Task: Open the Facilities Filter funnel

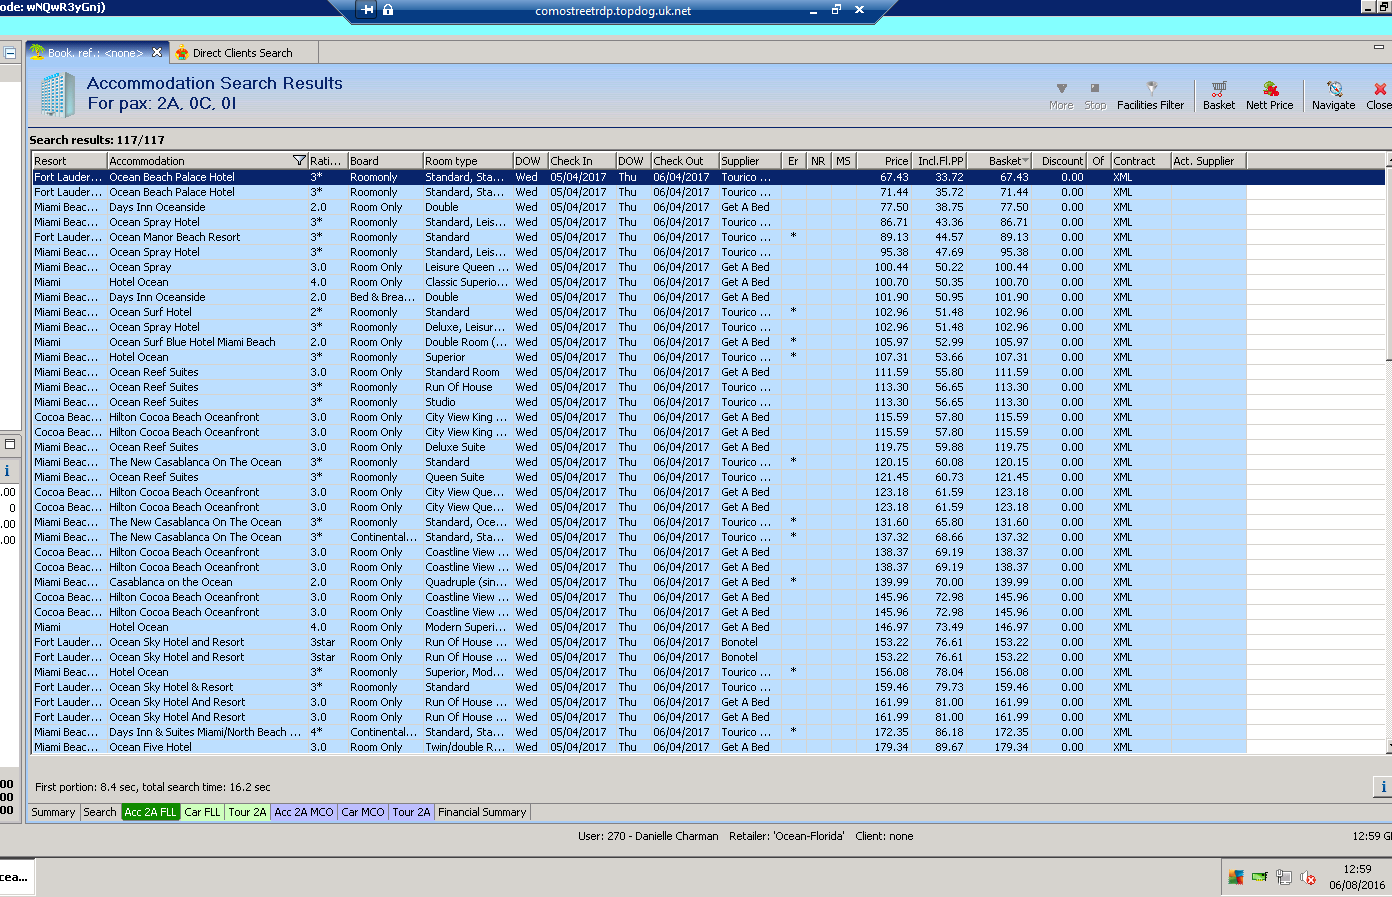Action: tap(1150, 96)
